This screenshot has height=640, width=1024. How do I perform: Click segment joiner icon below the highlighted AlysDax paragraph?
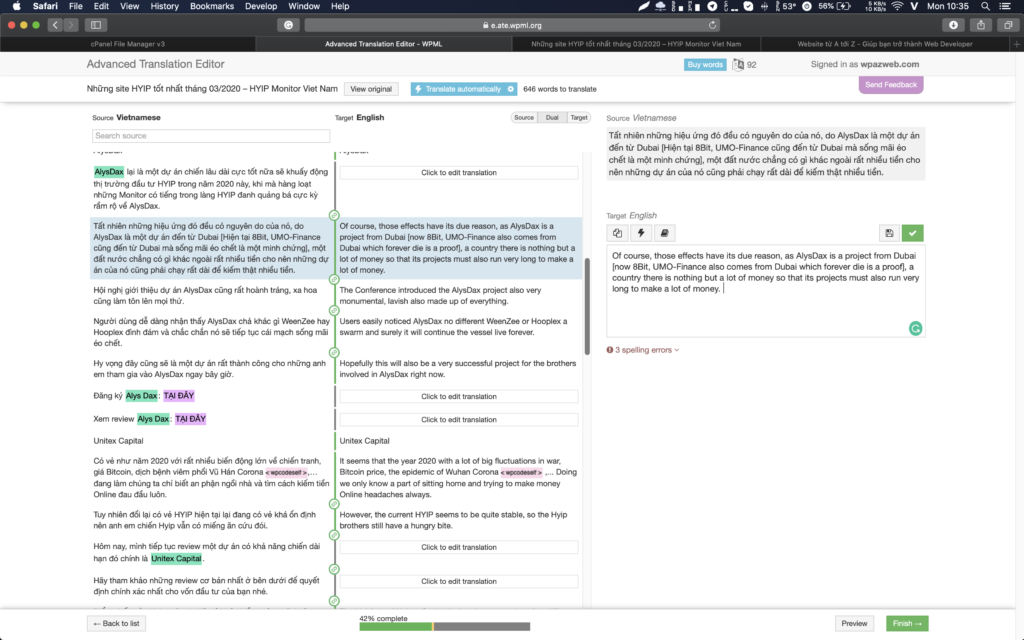tap(334, 280)
